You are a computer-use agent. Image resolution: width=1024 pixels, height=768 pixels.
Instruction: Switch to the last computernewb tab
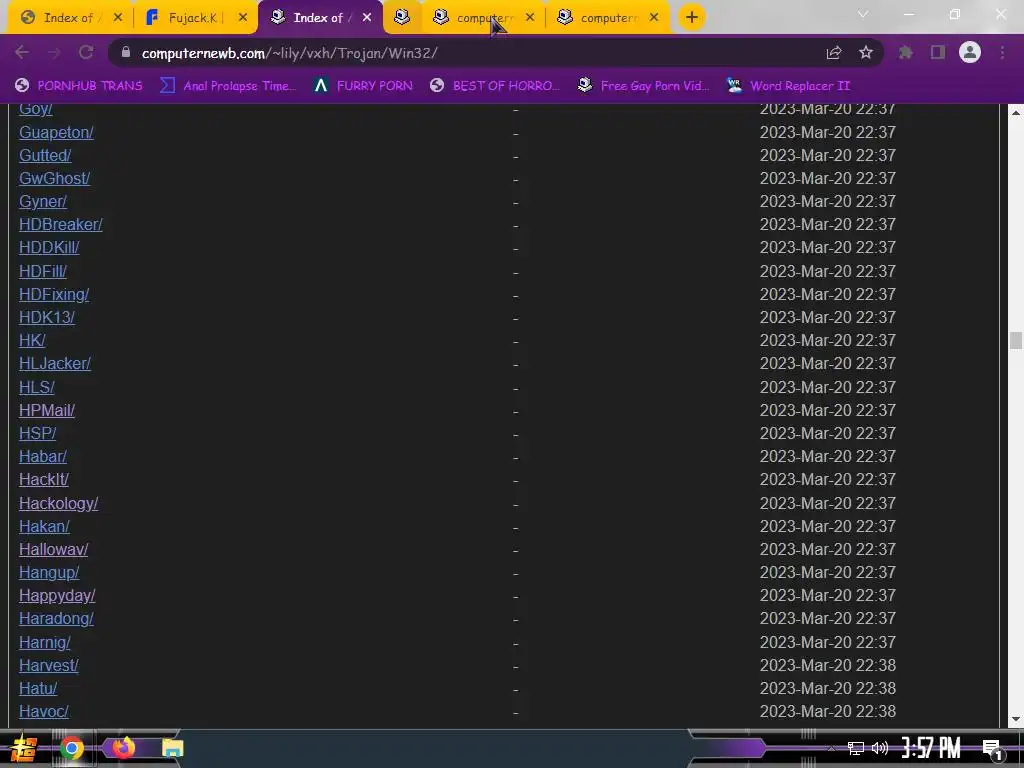(607, 18)
